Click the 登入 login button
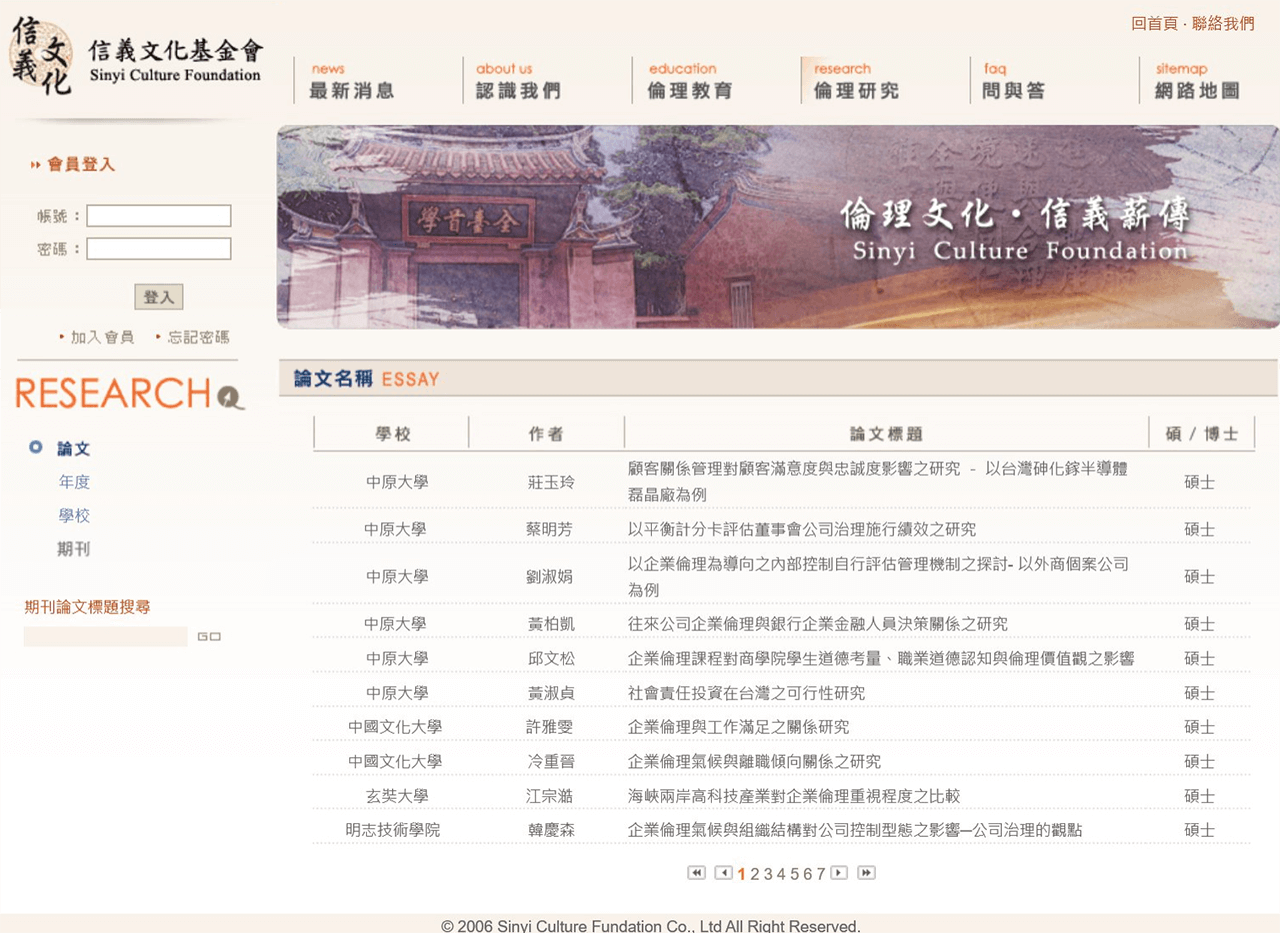This screenshot has width=1280, height=933. coord(158,297)
